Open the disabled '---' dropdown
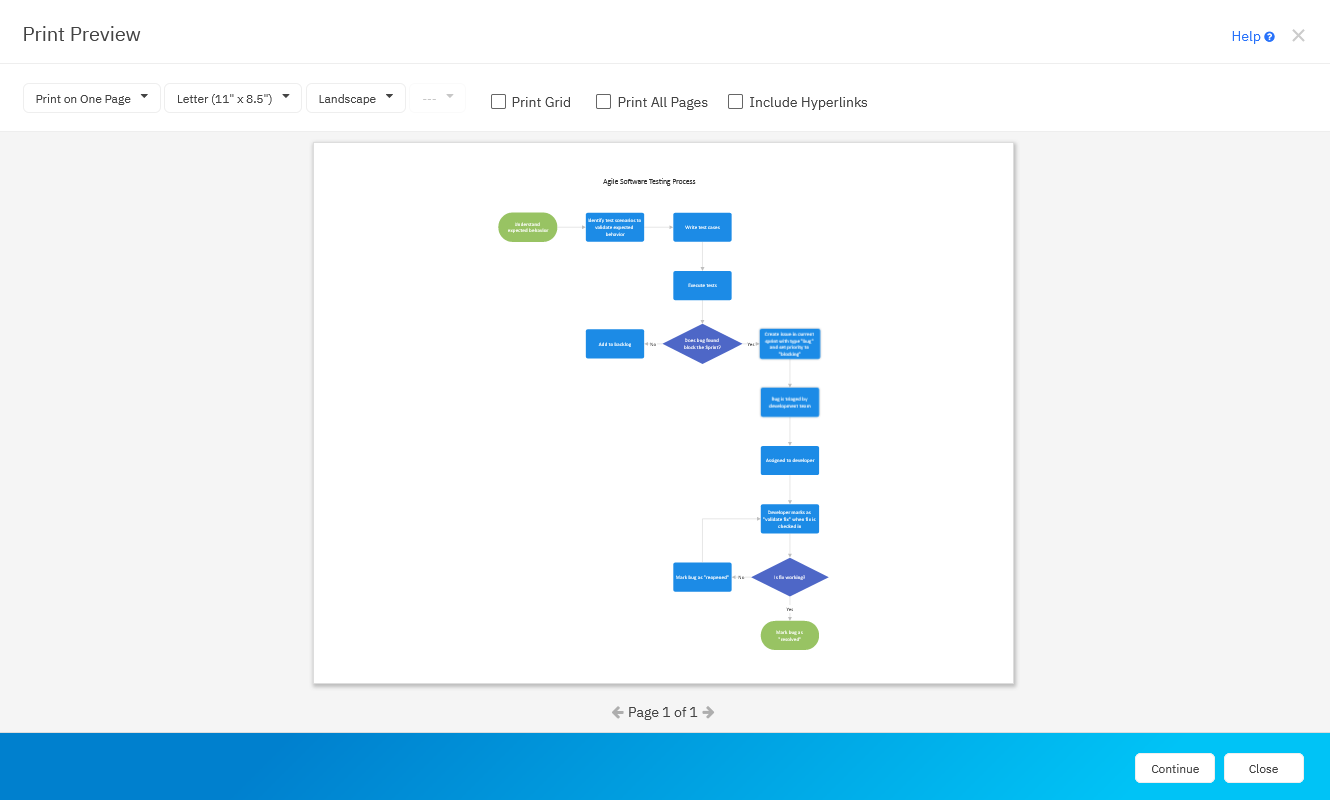This screenshot has height=800, width=1330. click(x=438, y=98)
